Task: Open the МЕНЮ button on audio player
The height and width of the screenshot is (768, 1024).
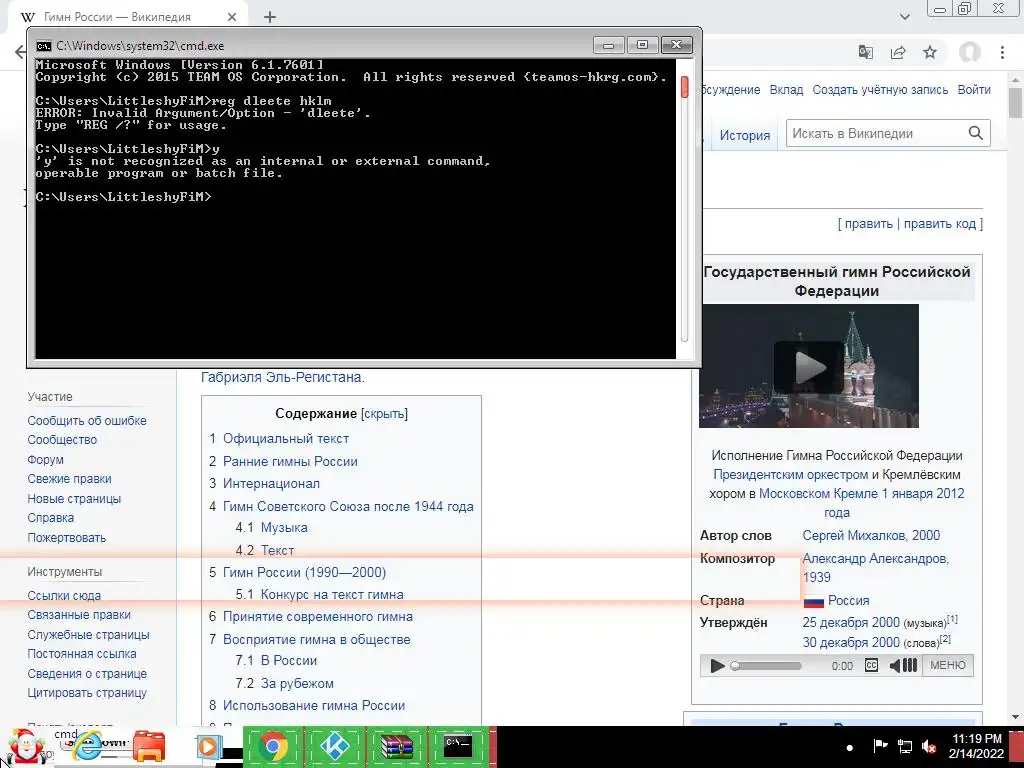Action: (948, 665)
